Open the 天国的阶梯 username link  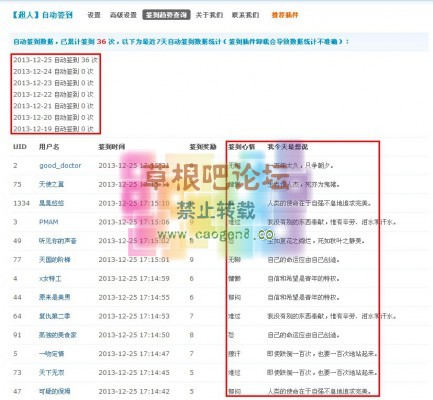point(55,259)
